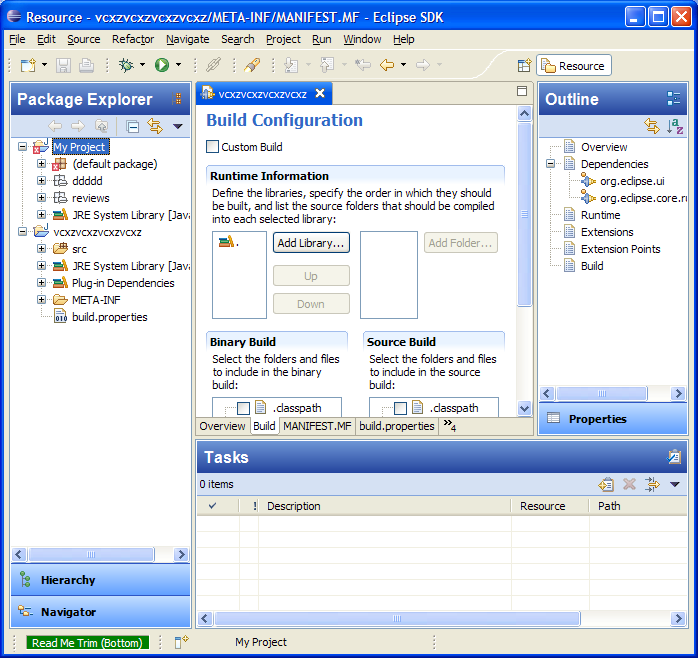
Task: Click the alphabetical sort icon in Outline
Action: pyautogui.click(x=675, y=126)
